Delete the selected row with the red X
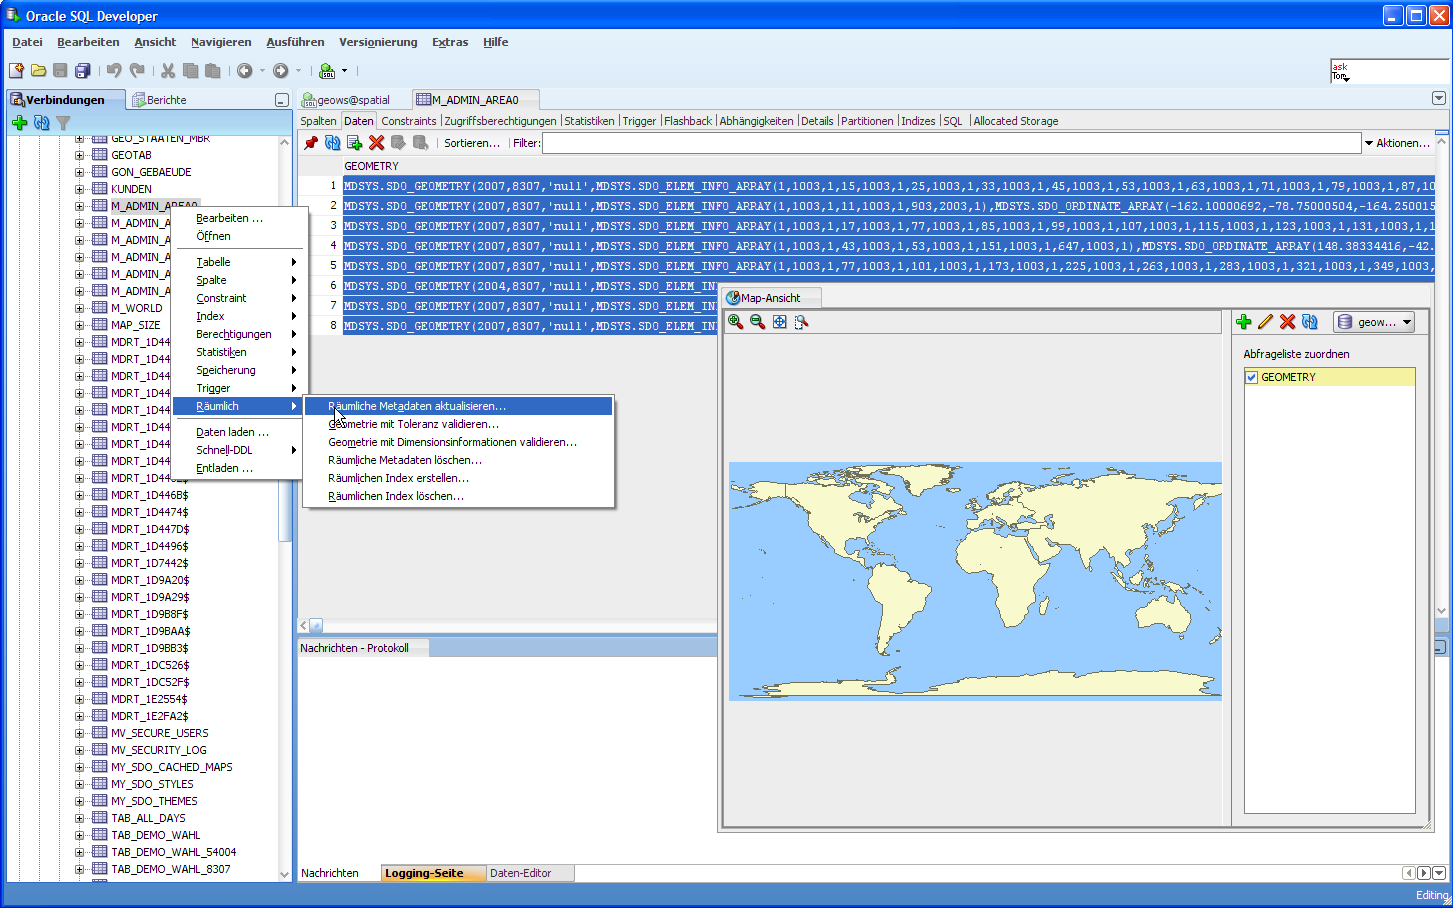 [x=377, y=143]
